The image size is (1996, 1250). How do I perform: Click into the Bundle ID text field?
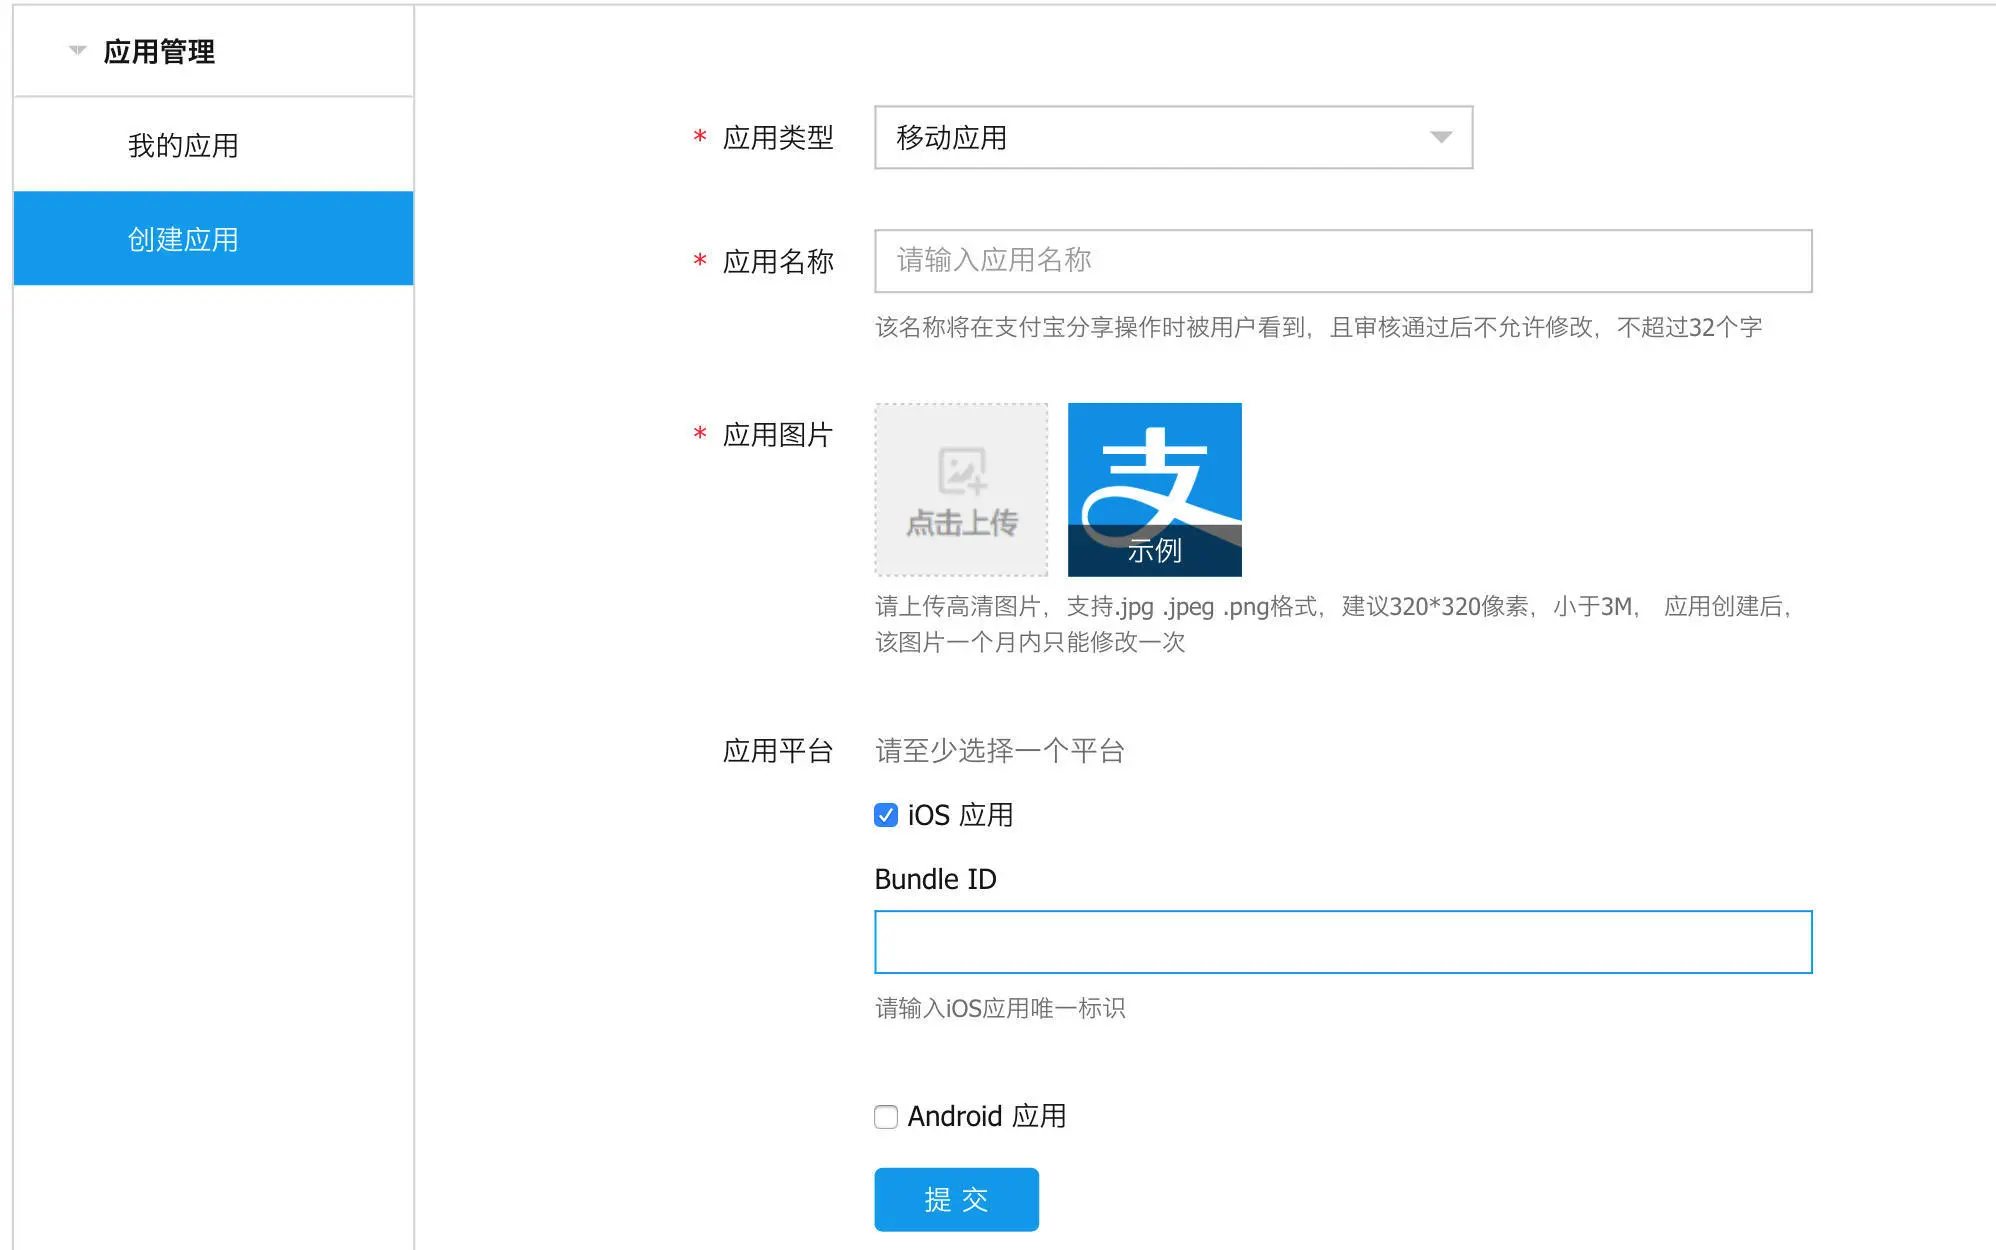click(1342, 941)
